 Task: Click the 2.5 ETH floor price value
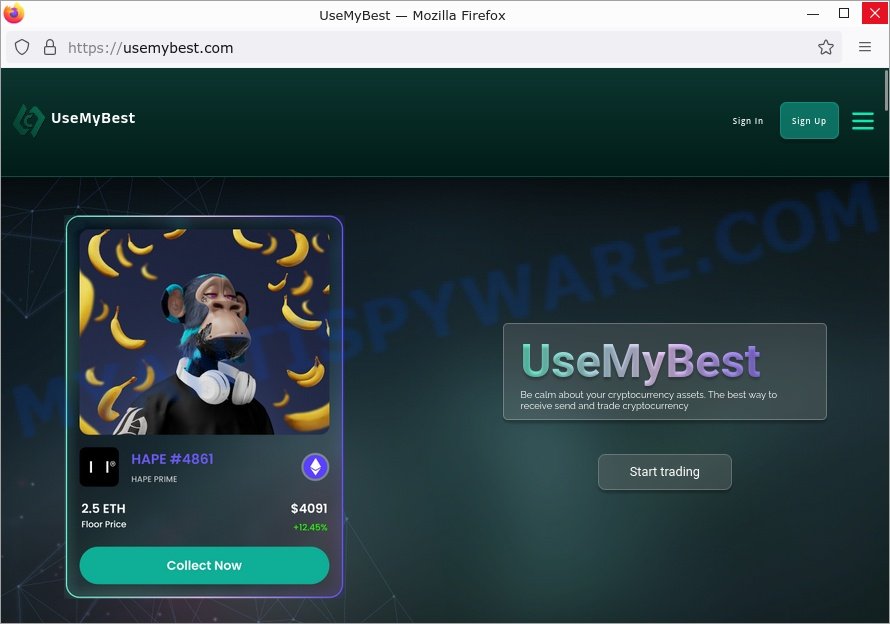coord(103,508)
